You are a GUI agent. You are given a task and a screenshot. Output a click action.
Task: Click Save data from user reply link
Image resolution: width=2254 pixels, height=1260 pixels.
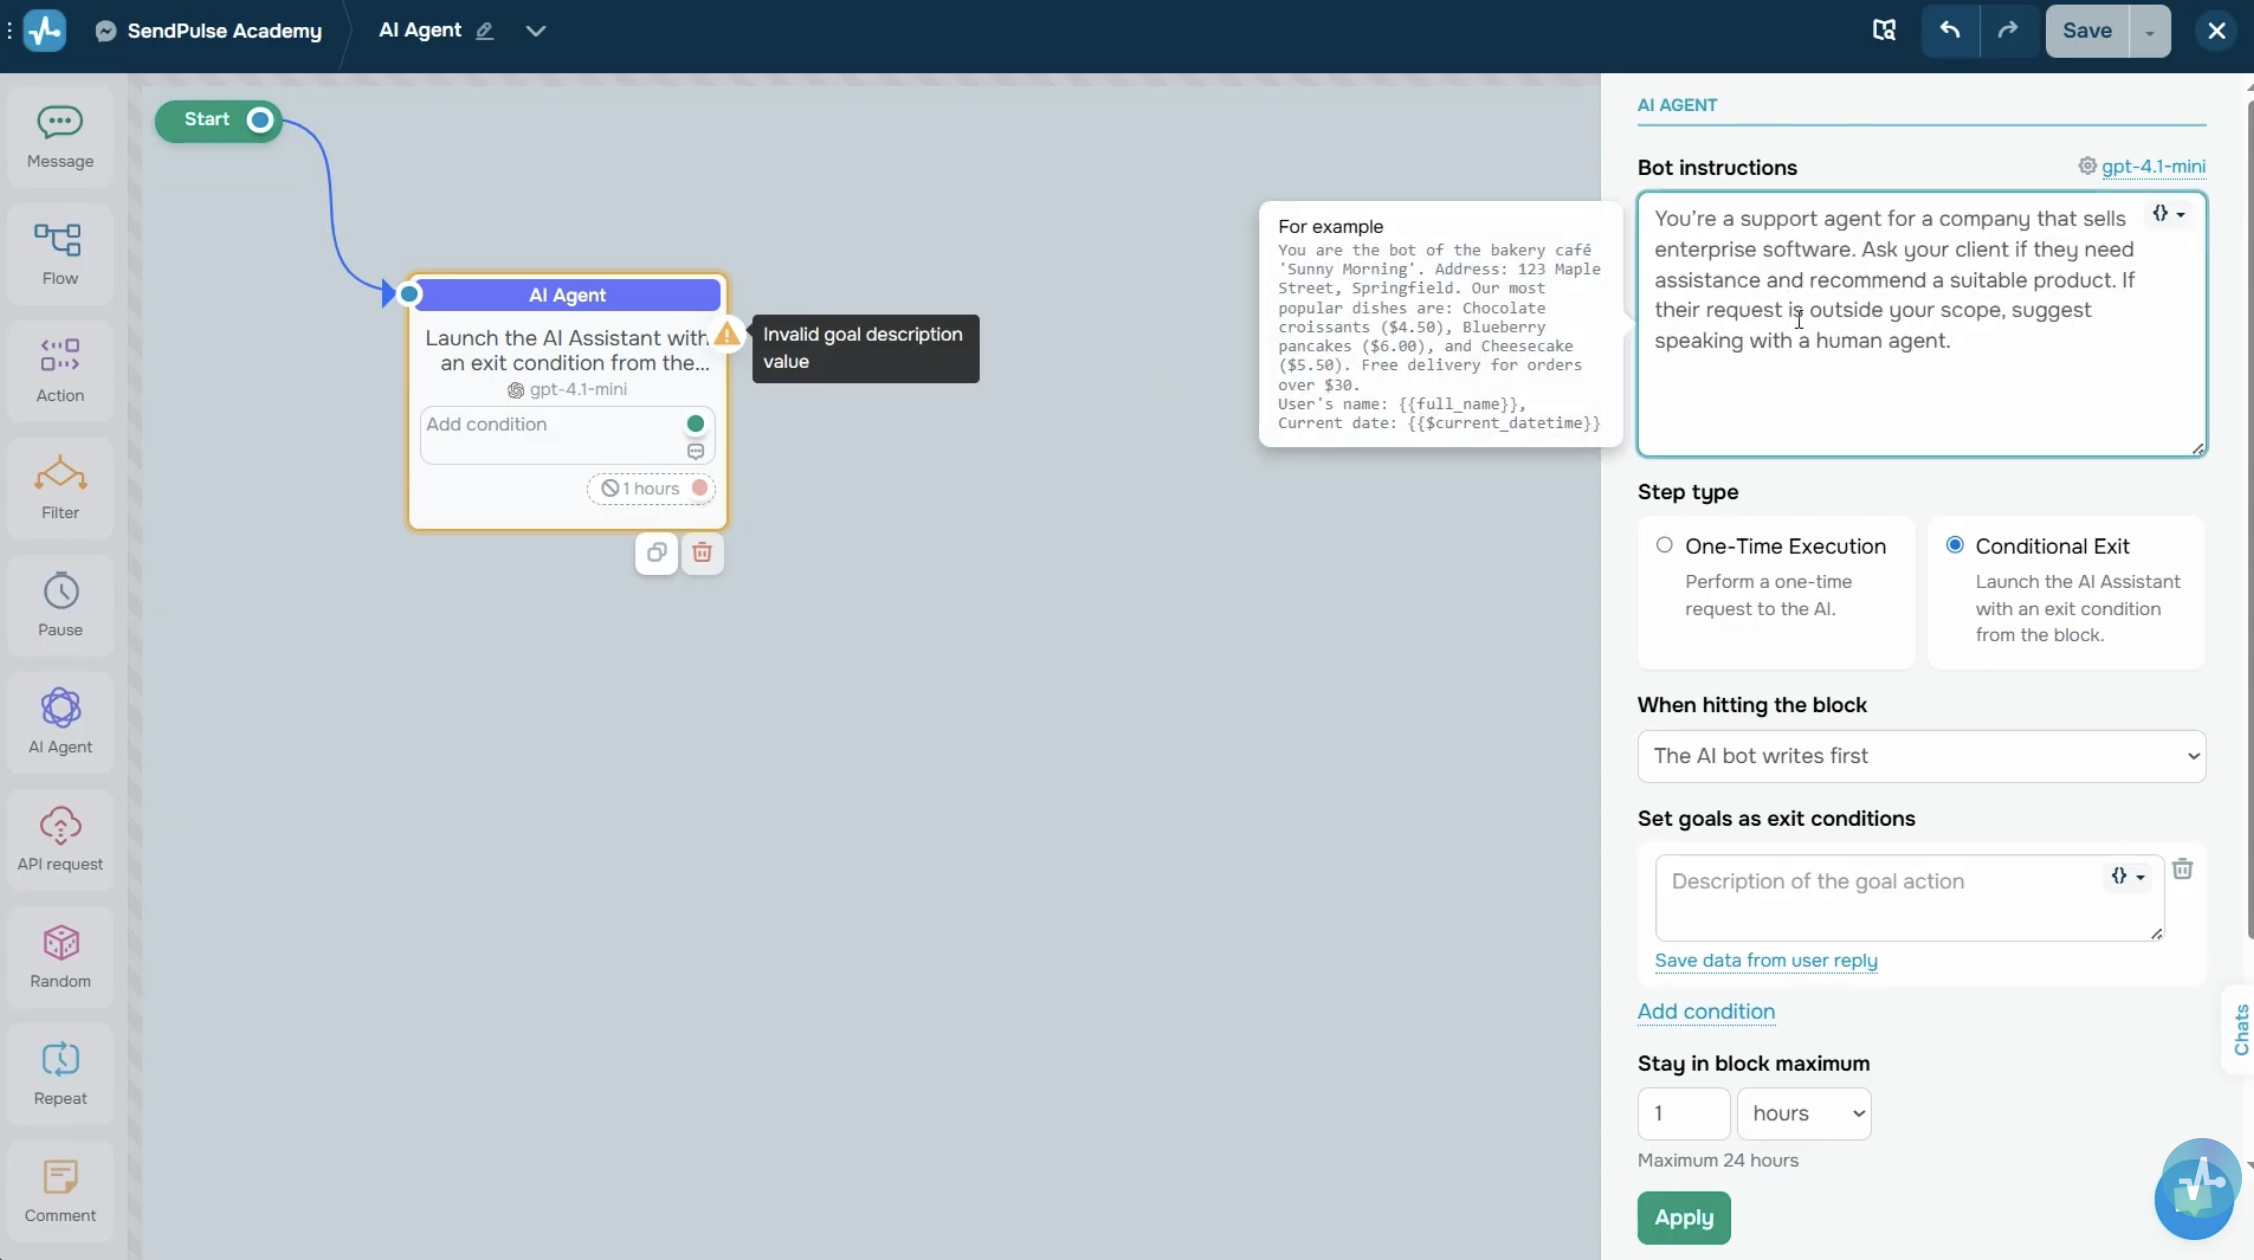[1766, 960]
